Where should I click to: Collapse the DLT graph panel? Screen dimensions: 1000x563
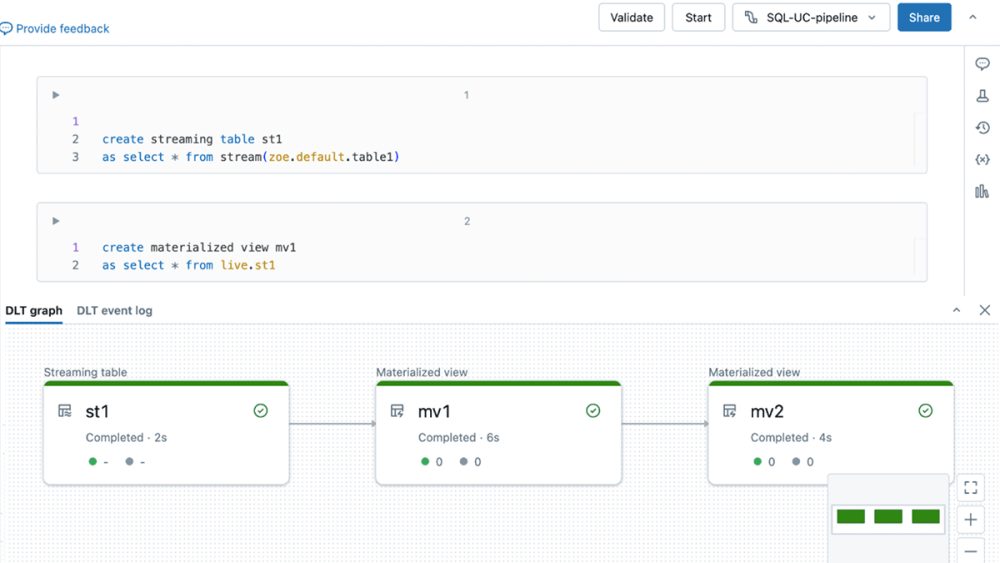[956, 311]
